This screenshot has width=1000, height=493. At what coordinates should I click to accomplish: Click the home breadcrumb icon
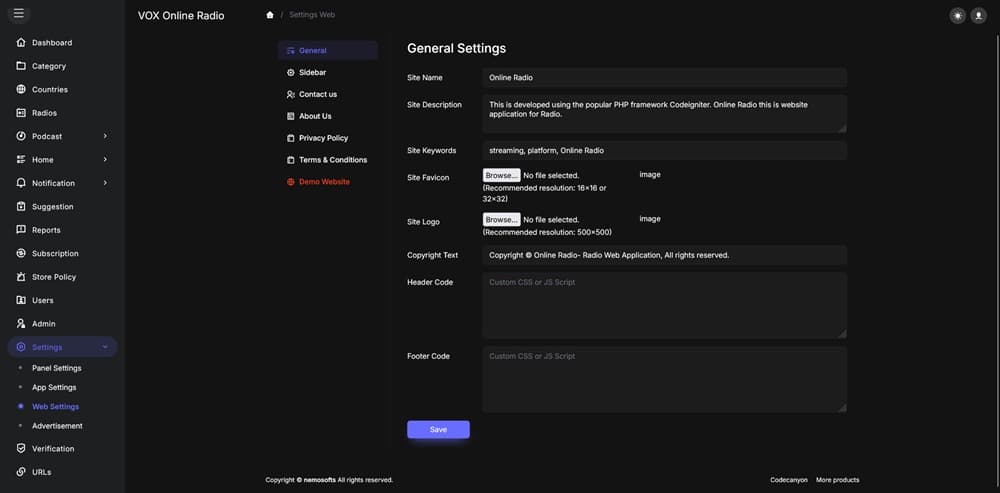click(270, 15)
